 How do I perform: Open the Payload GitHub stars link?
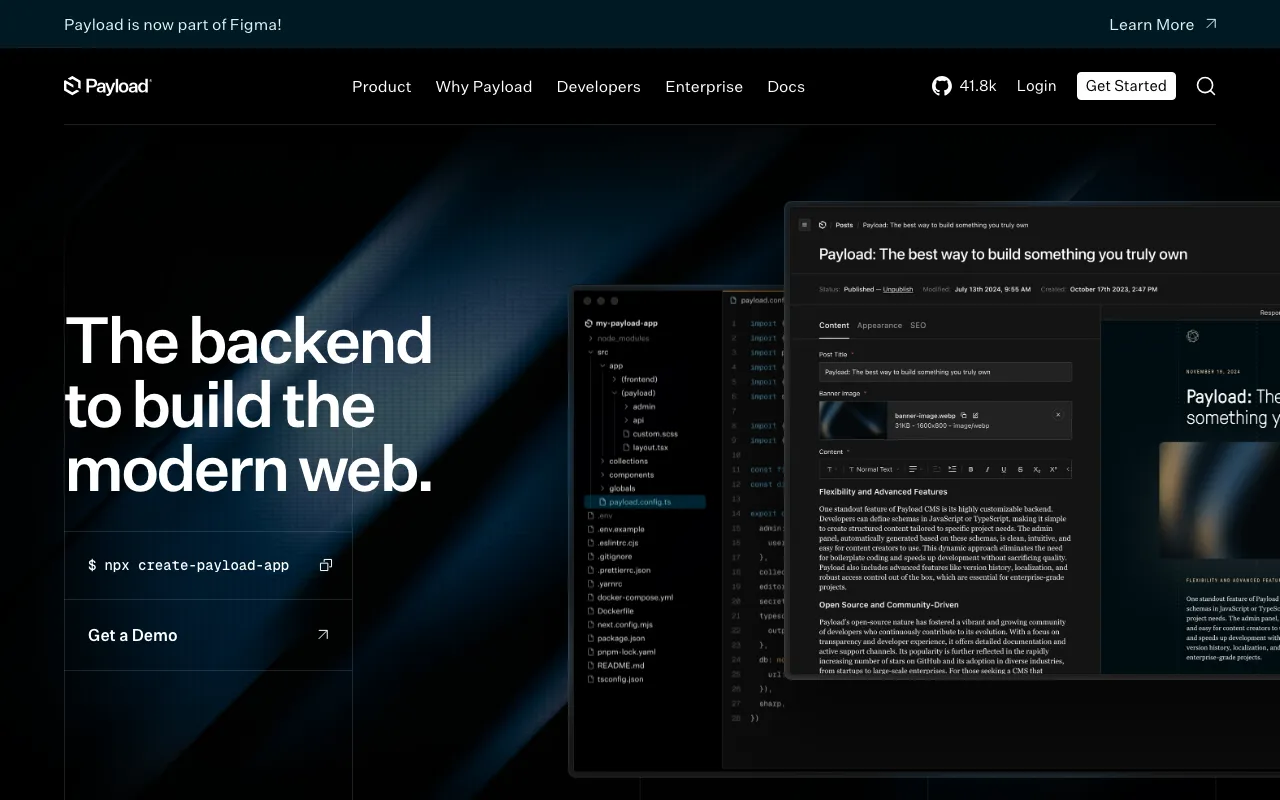pos(963,86)
